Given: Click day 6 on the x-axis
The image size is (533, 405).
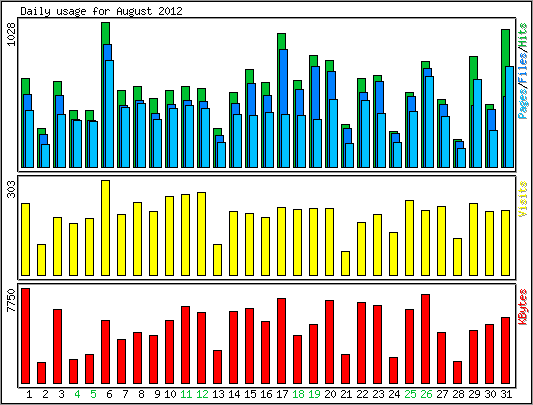Looking at the screenshot, I should 109,394.
